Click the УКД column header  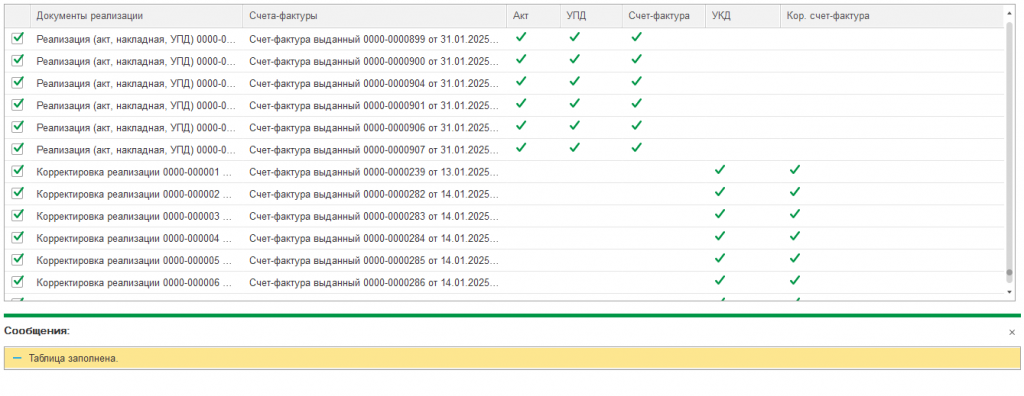743,16
